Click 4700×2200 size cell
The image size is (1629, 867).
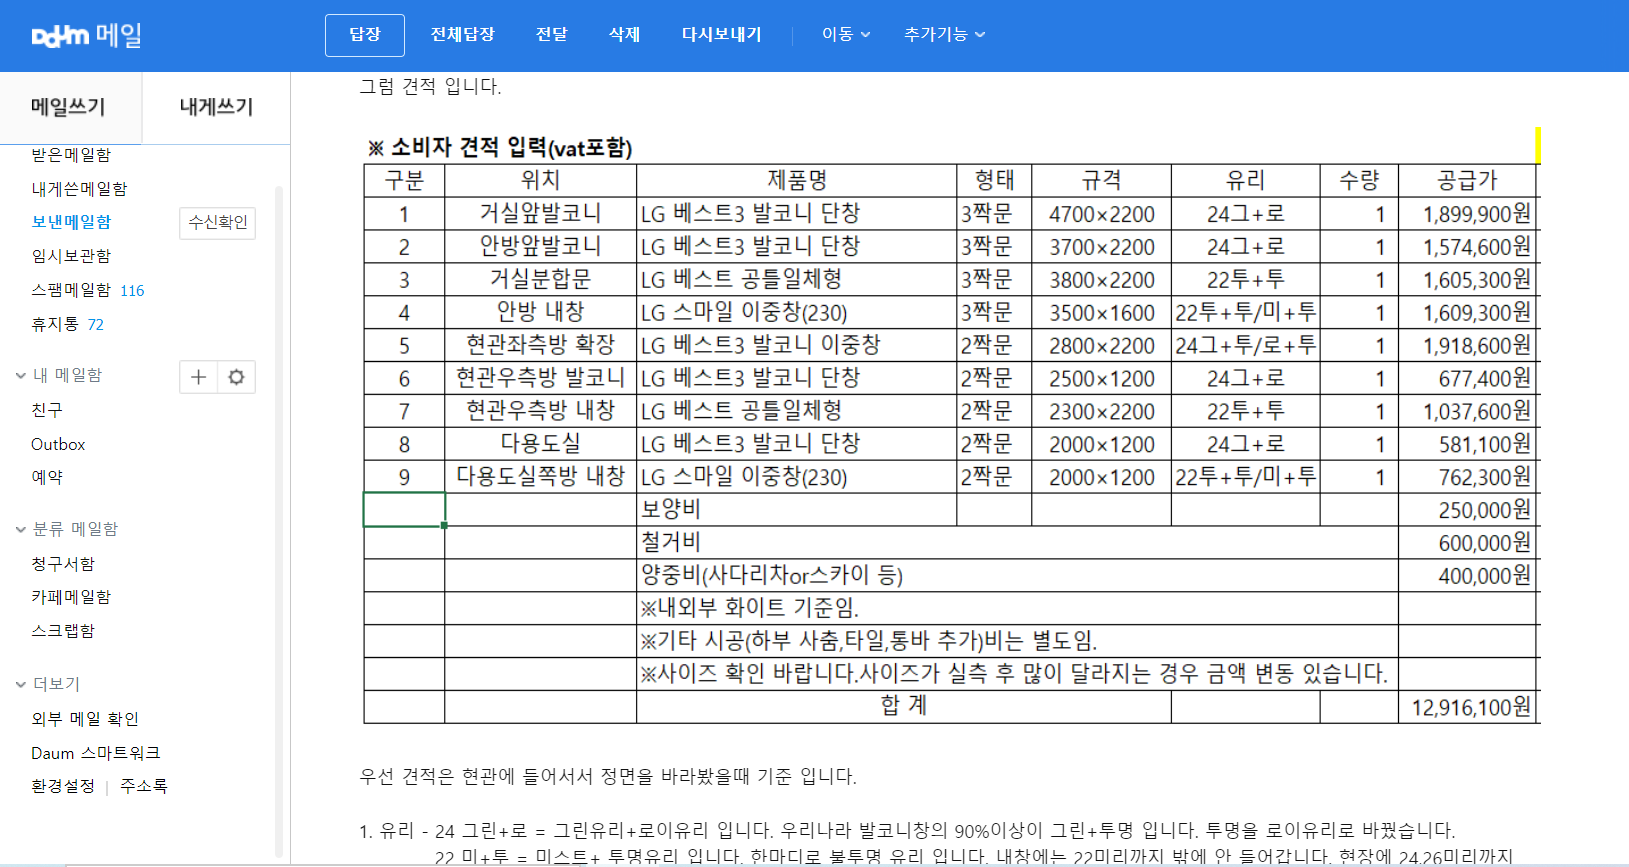click(1101, 214)
